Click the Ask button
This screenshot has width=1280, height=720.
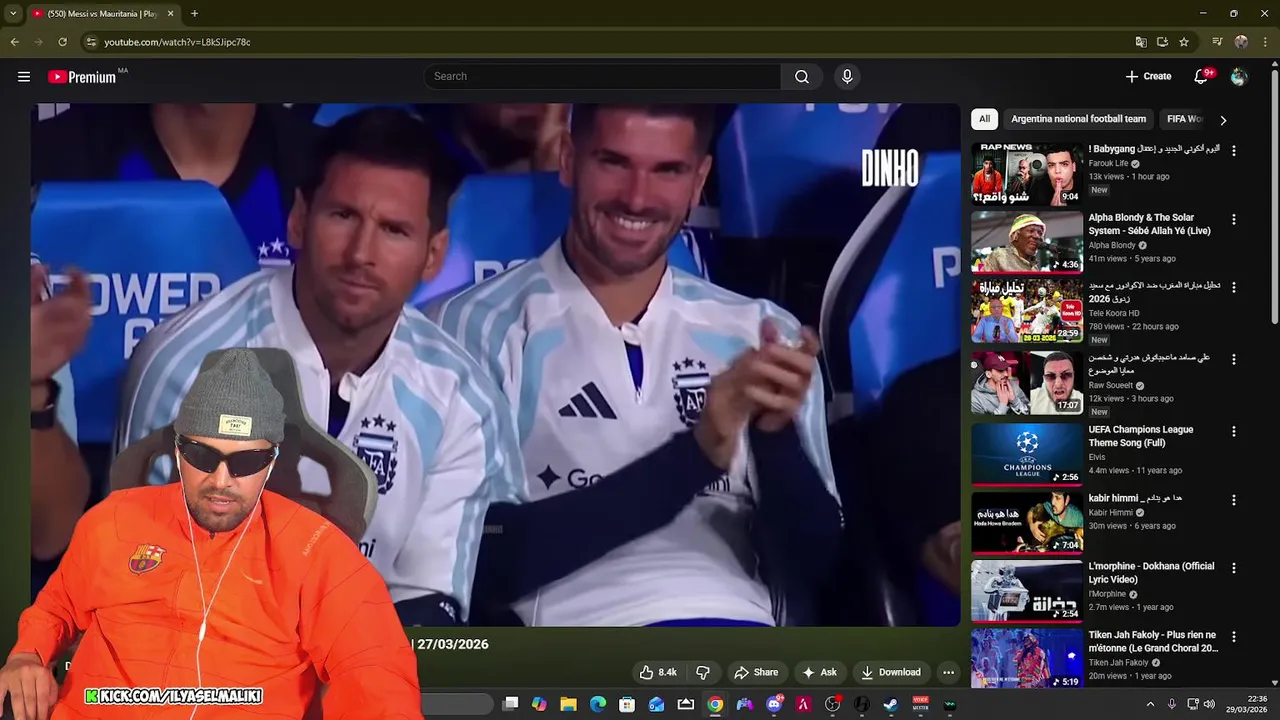tap(819, 672)
